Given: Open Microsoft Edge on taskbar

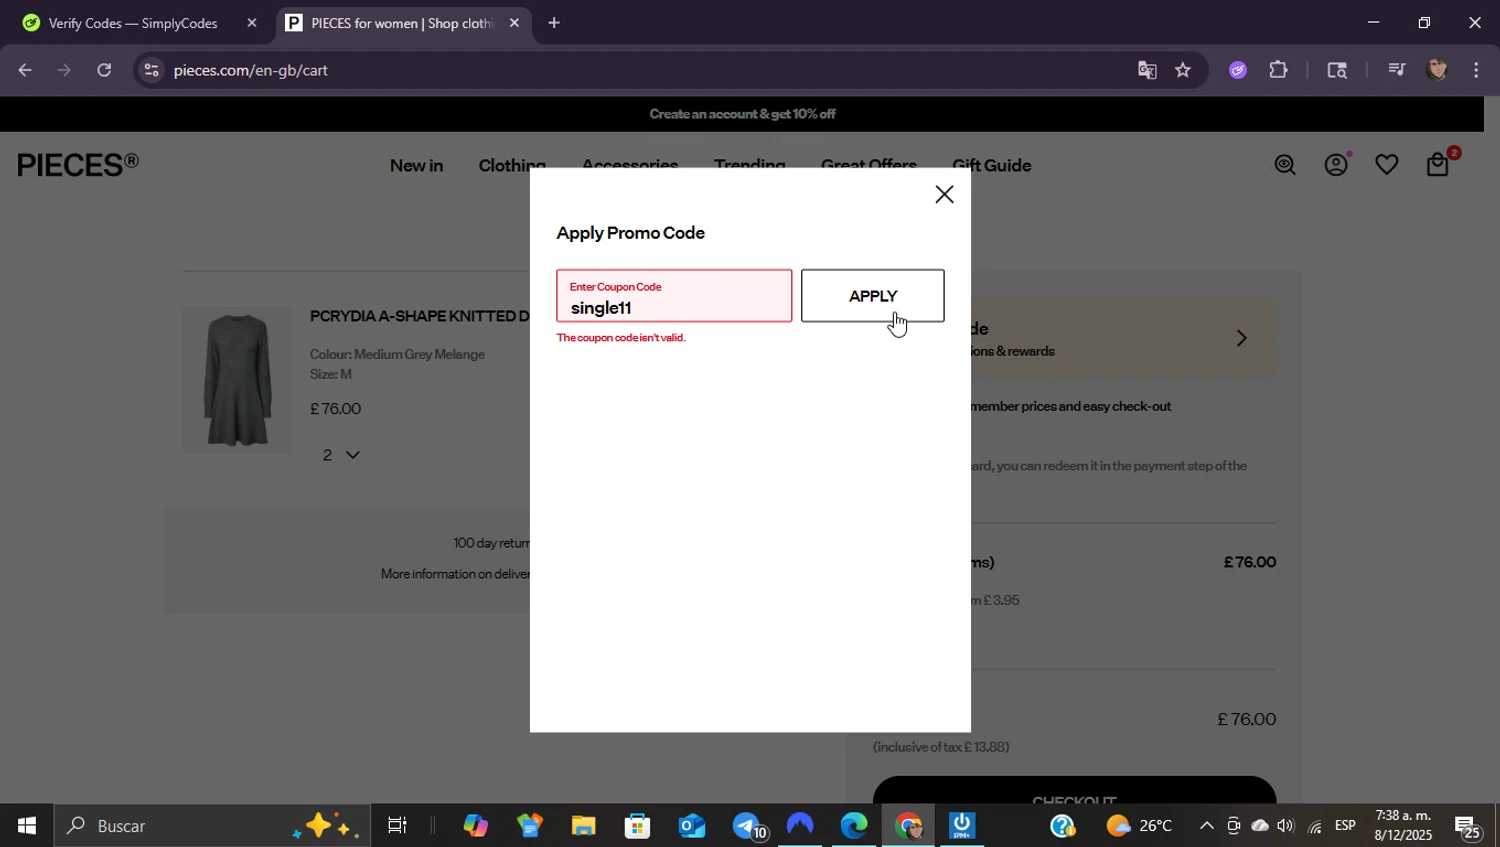Looking at the screenshot, I should tap(854, 826).
